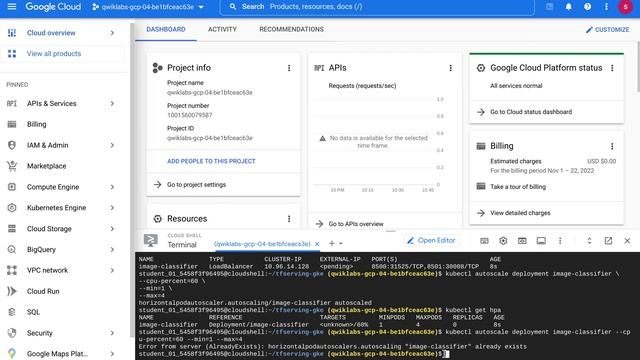Open Project info card options menu
Screen dimensions: 640x360
pyautogui.click(x=289, y=68)
